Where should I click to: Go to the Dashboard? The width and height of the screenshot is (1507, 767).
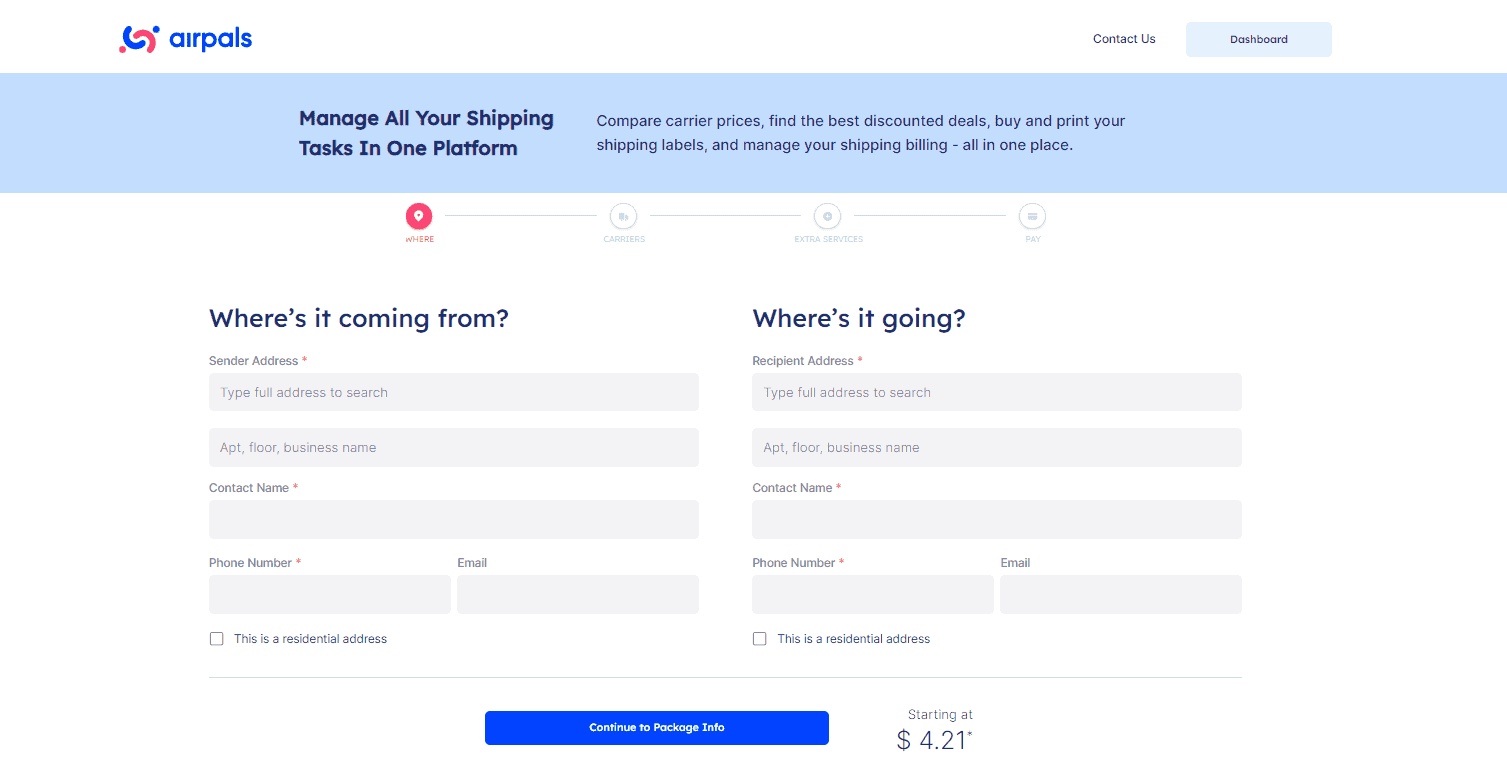[x=1258, y=39]
